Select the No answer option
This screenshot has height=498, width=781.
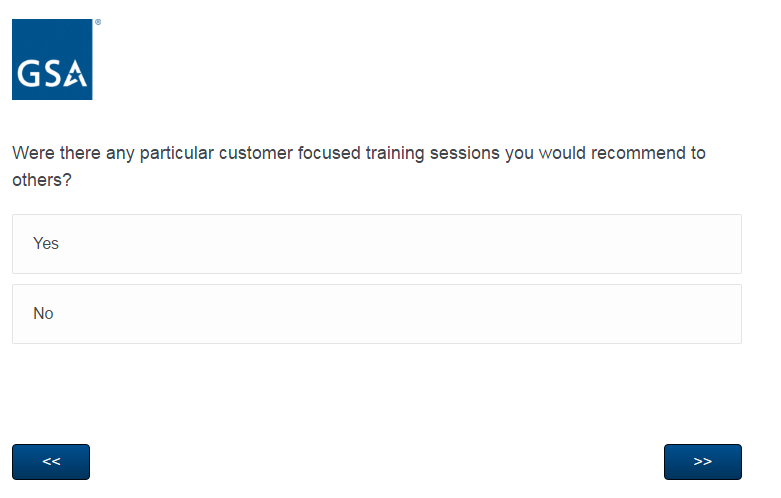pyautogui.click(x=376, y=314)
